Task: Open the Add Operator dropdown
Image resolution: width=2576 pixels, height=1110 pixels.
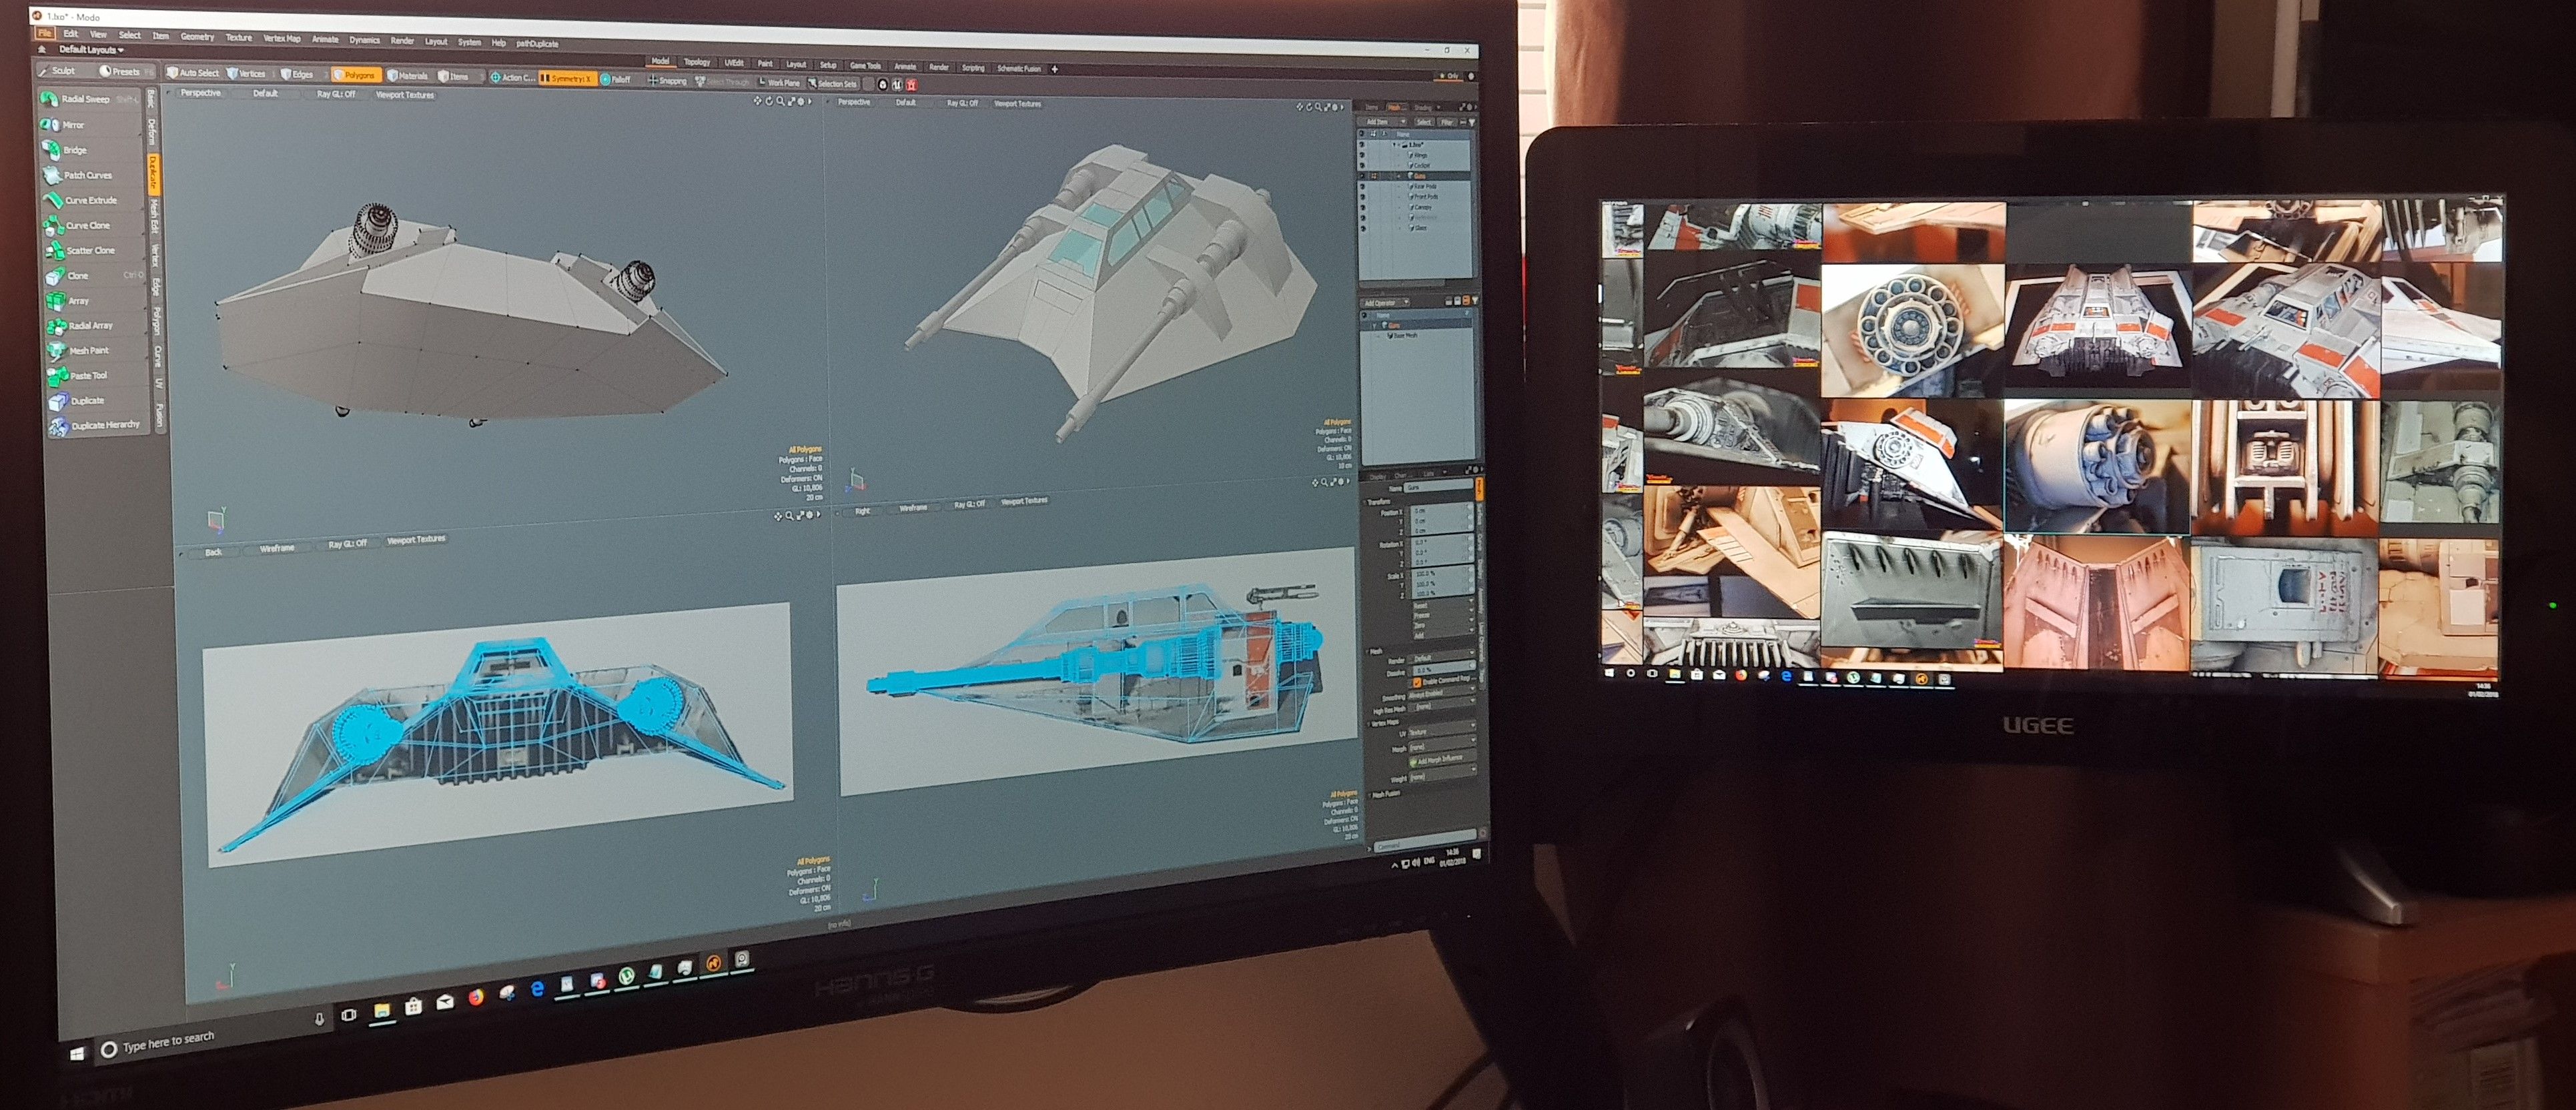Action: 1385,302
